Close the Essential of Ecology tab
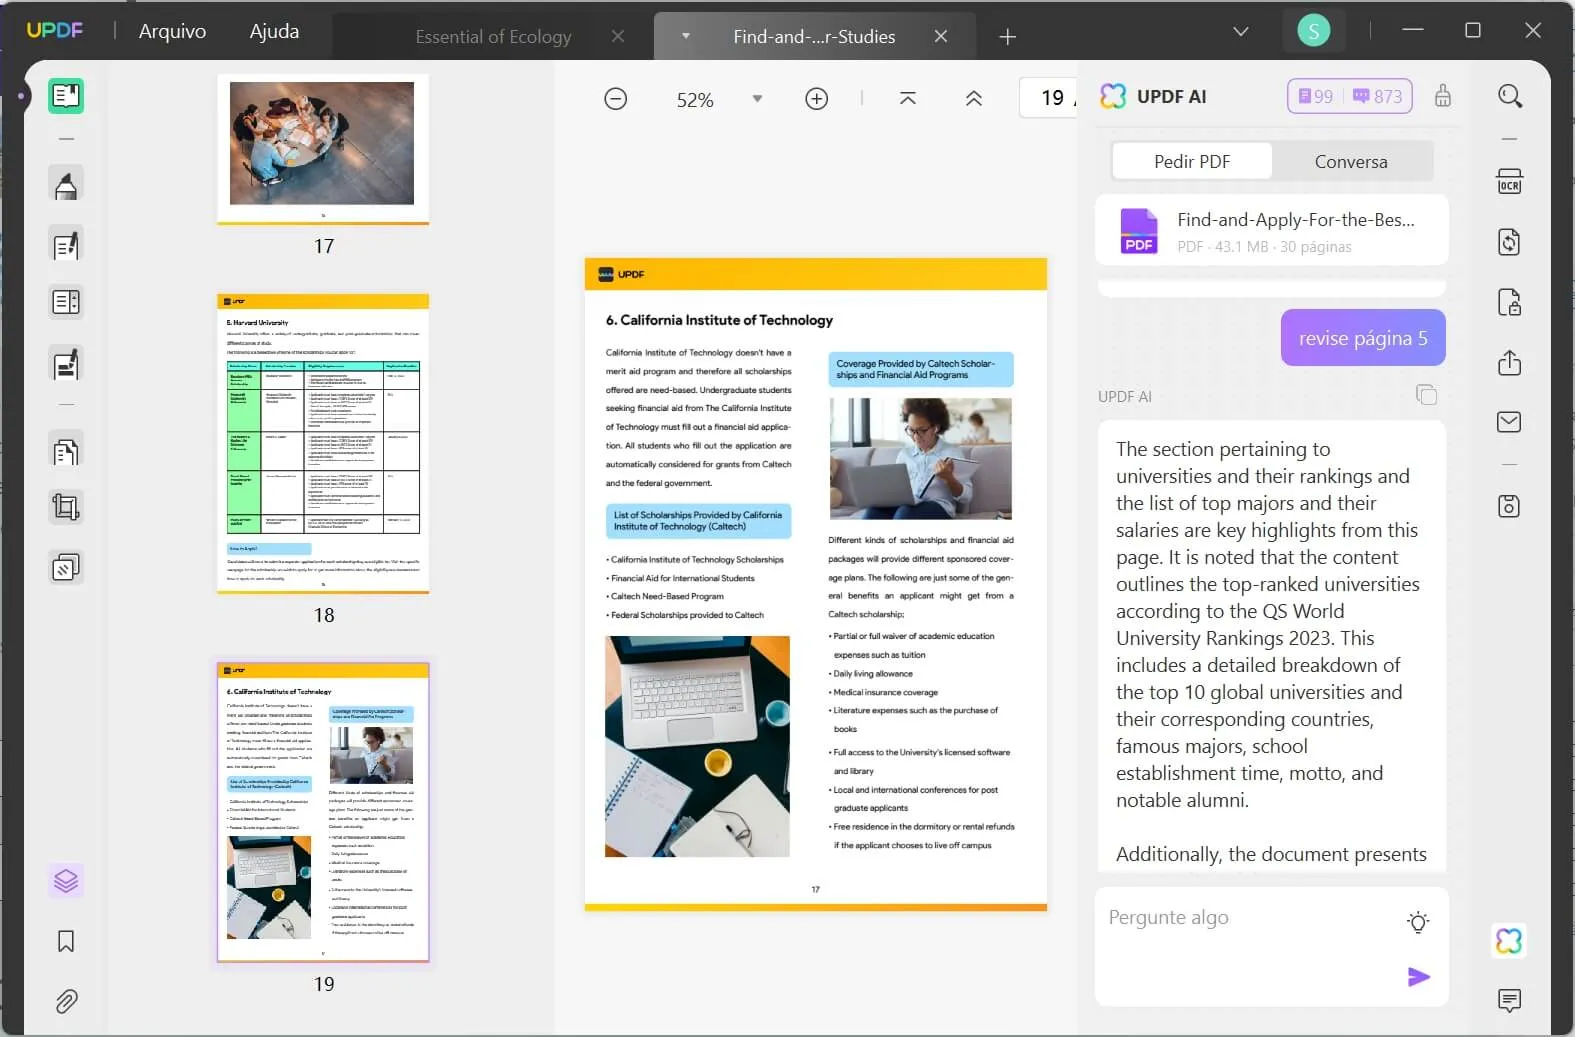The height and width of the screenshot is (1037, 1575). click(618, 36)
